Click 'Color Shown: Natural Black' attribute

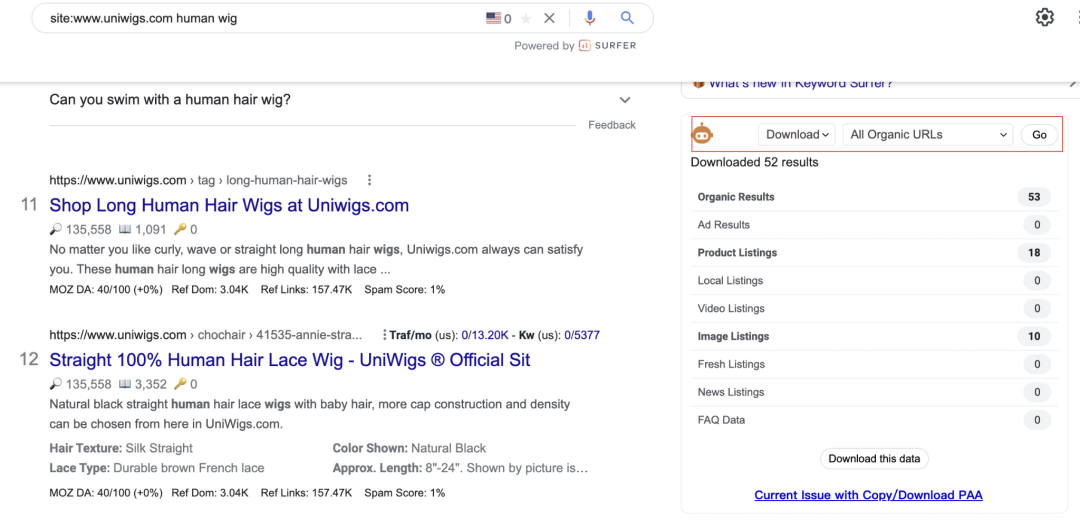coord(409,448)
